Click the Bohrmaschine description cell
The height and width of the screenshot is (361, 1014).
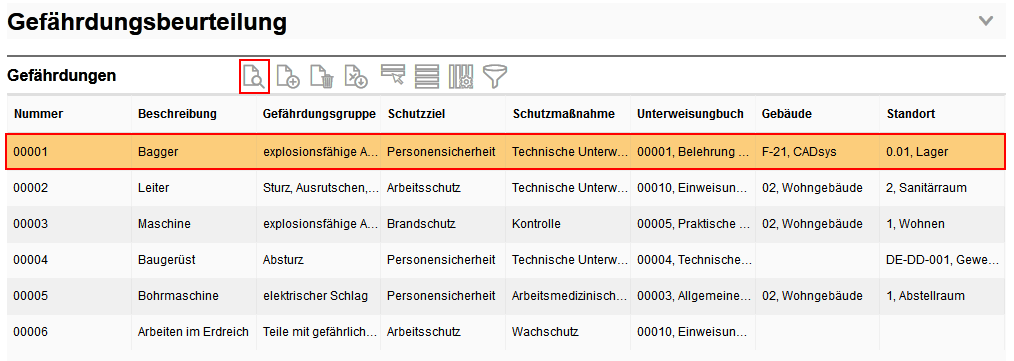pos(194,296)
